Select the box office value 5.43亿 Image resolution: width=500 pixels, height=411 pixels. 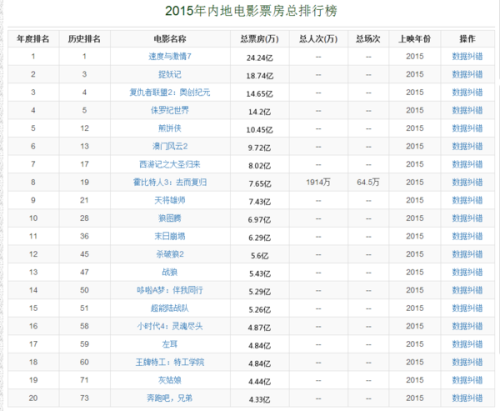click(260, 274)
